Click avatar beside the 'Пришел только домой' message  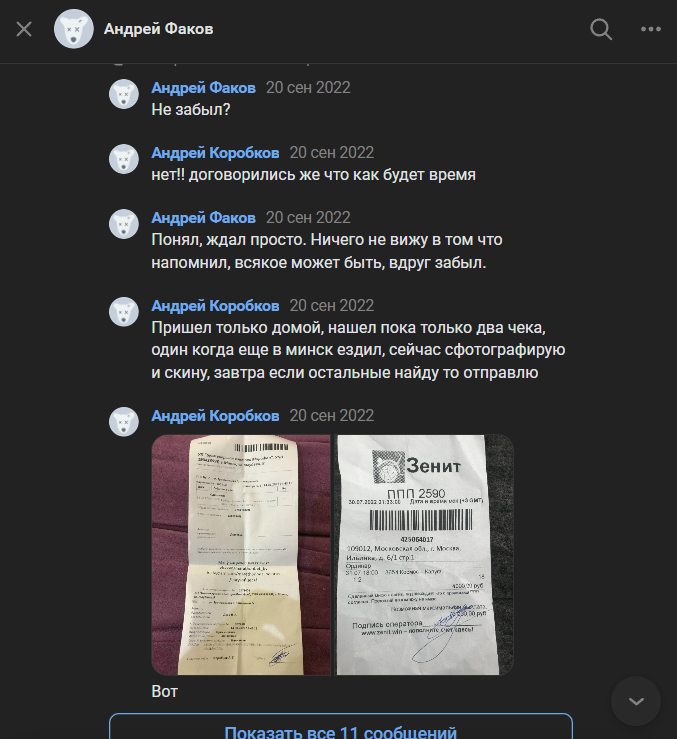click(124, 312)
